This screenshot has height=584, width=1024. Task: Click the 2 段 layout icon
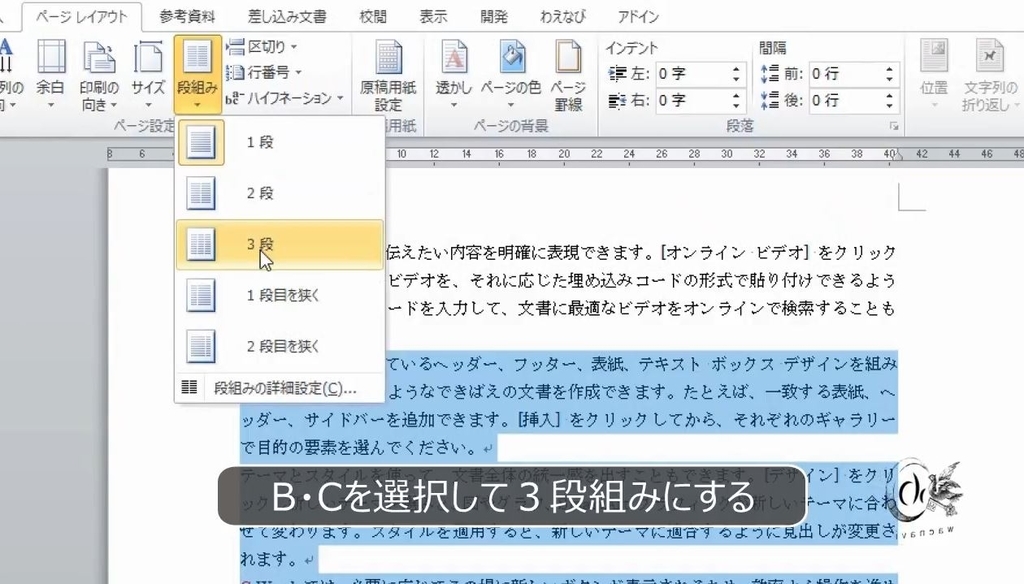tap(200, 193)
